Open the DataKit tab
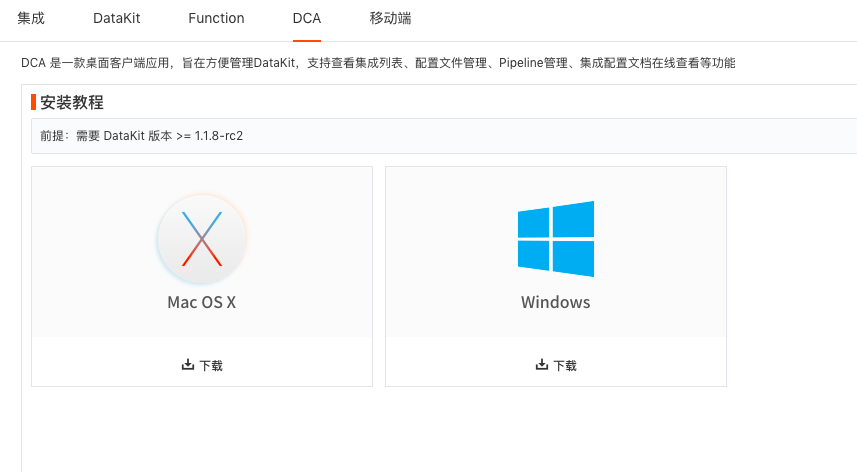 [x=116, y=18]
